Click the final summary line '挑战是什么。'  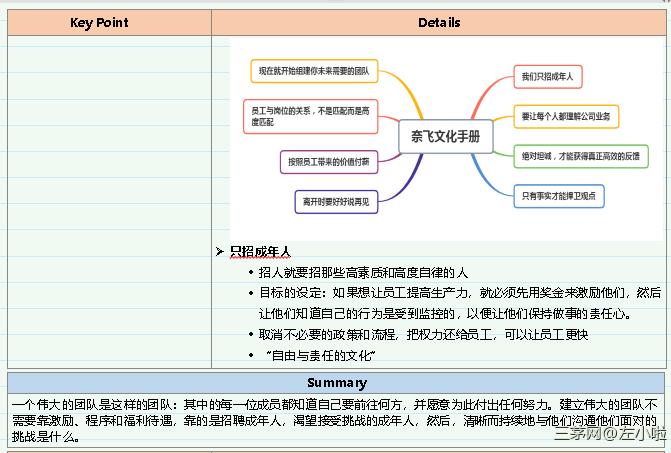(46, 437)
